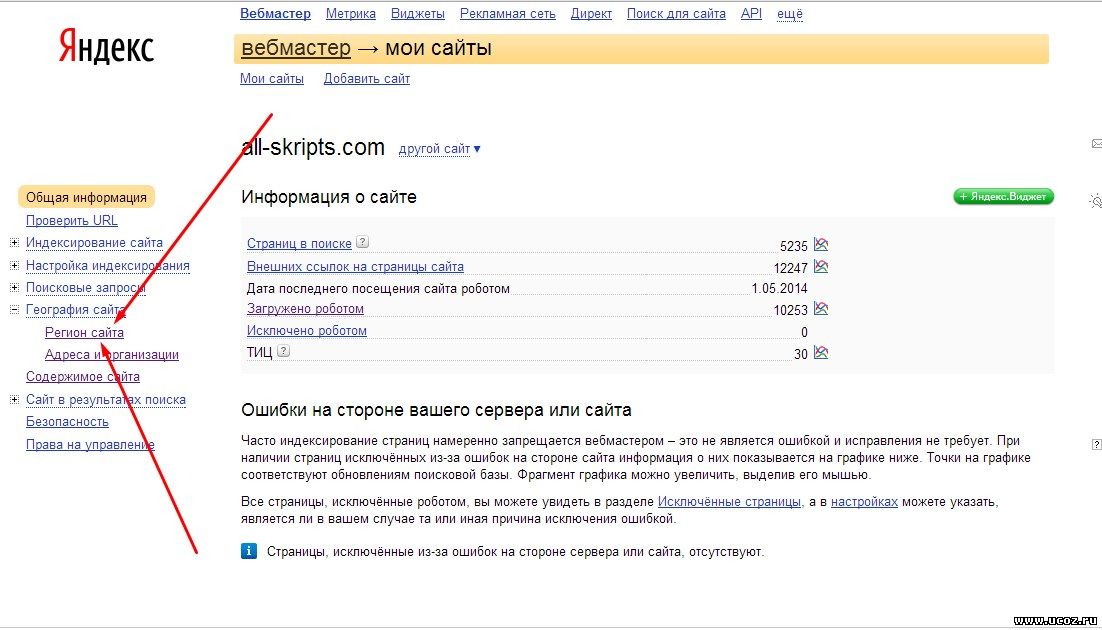Click Информация о сайте heading
The image size is (1102, 630).
[x=329, y=197]
